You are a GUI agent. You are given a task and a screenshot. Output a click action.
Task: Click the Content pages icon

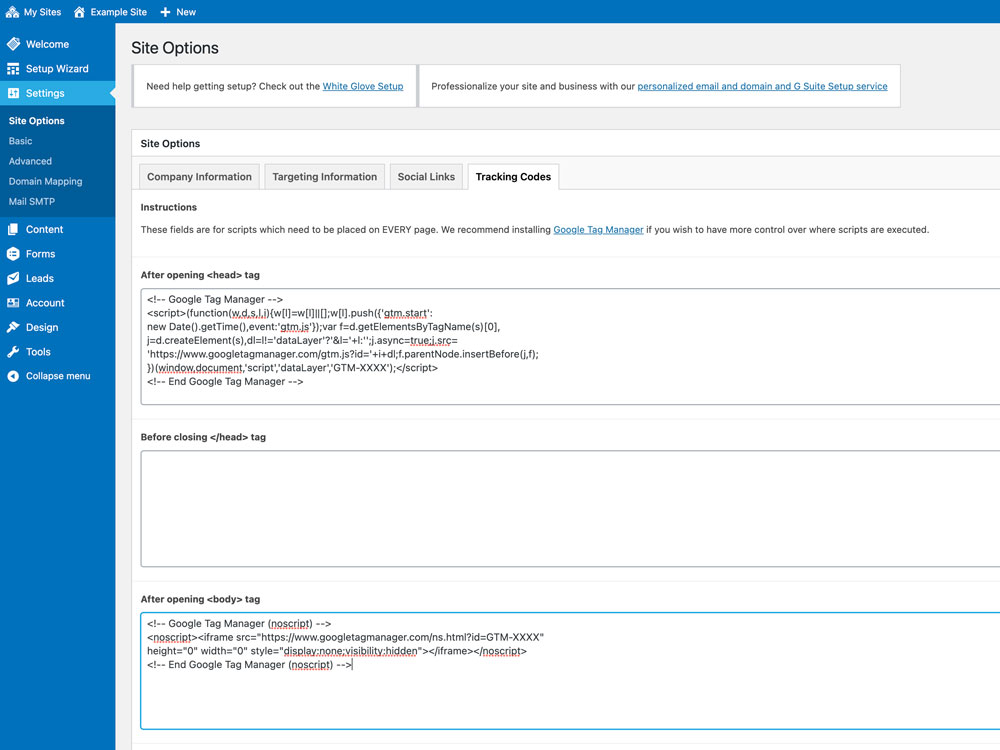point(13,229)
